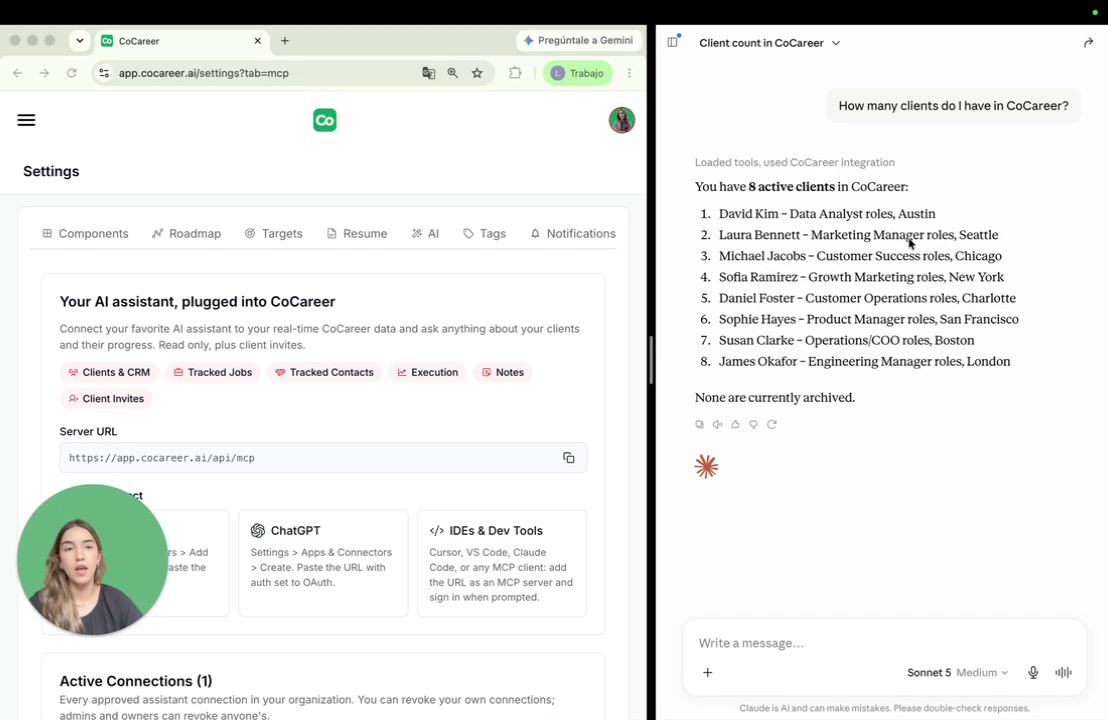Click the user message How many clients bubble

click(953, 106)
